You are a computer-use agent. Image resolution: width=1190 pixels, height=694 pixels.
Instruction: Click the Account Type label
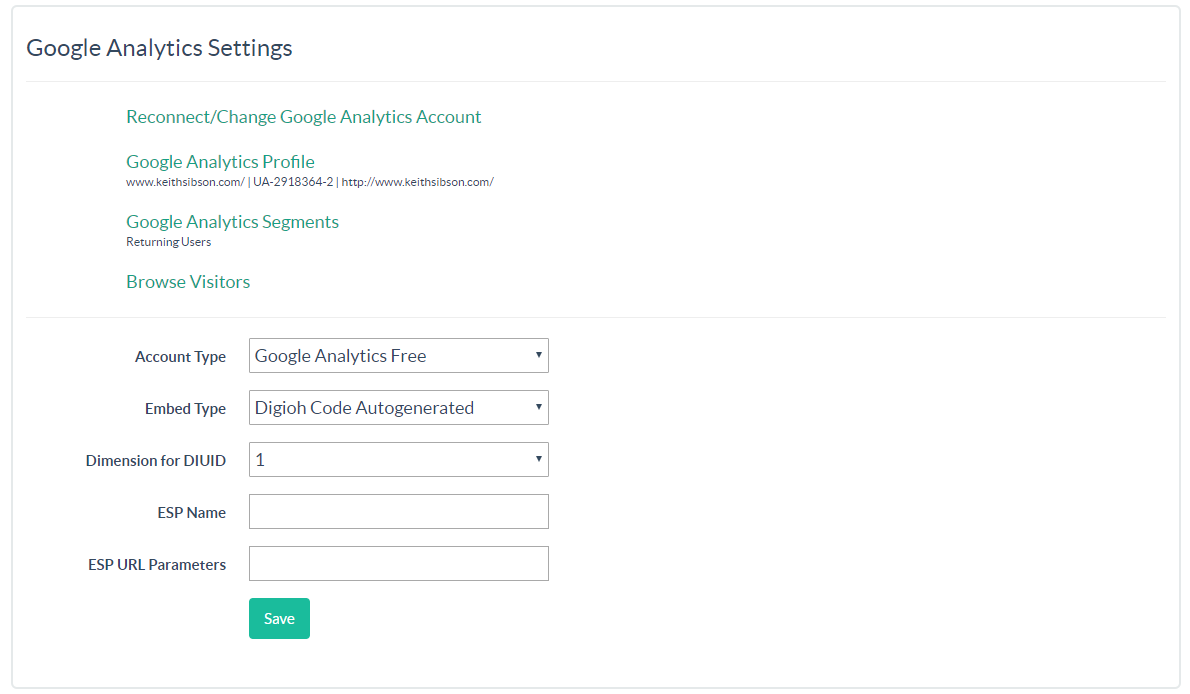[181, 357]
